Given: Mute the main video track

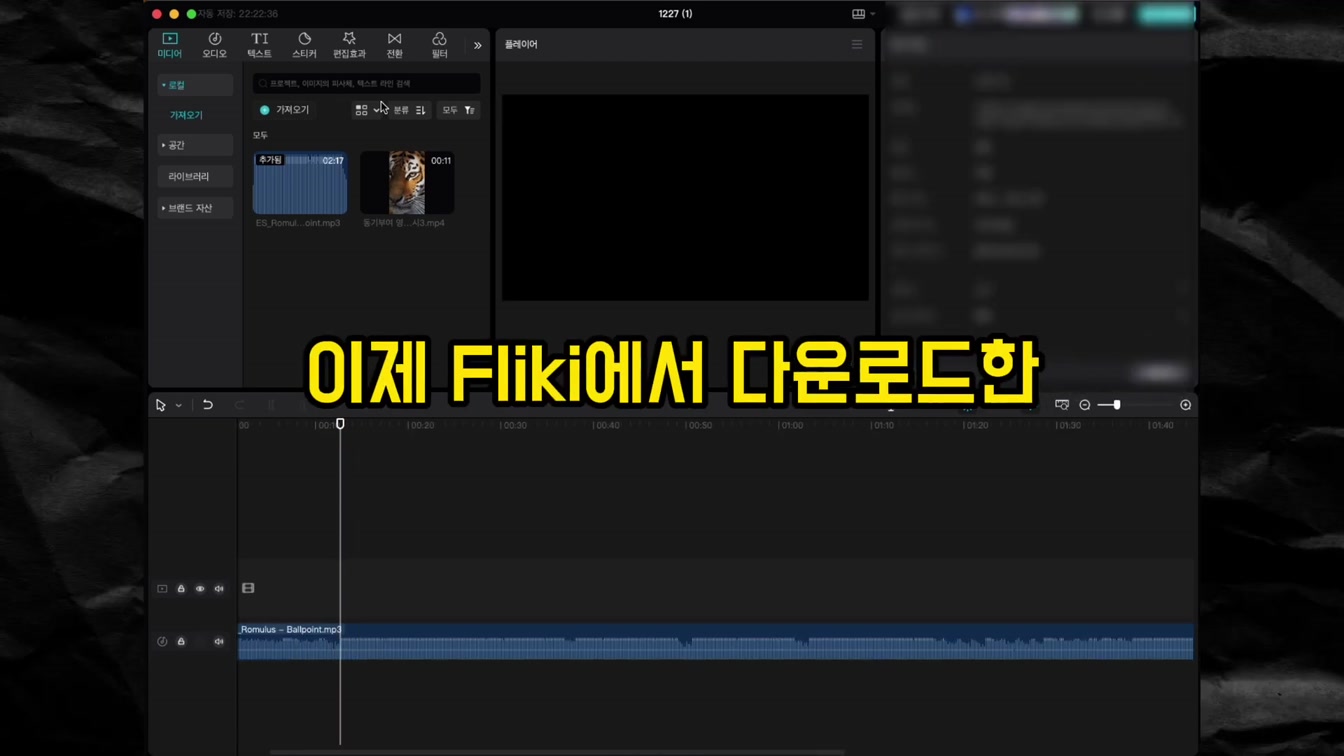Looking at the screenshot, I should [x=219, y=589].
